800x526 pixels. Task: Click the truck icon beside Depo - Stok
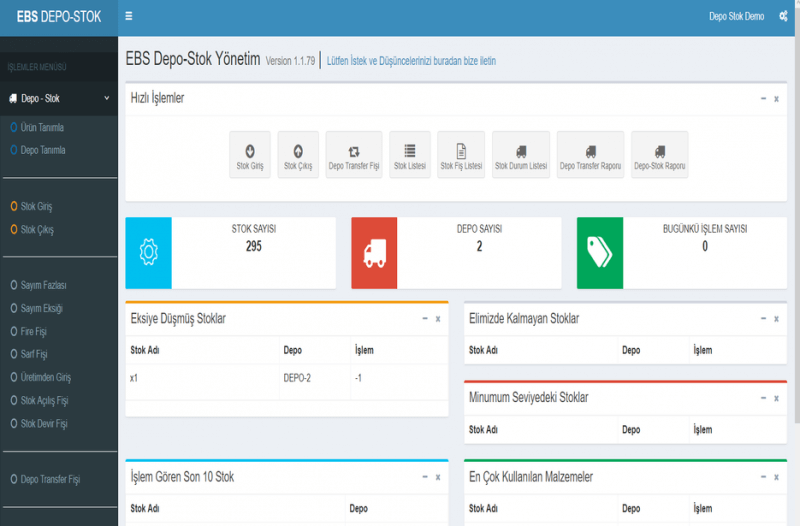pos(13,98)
